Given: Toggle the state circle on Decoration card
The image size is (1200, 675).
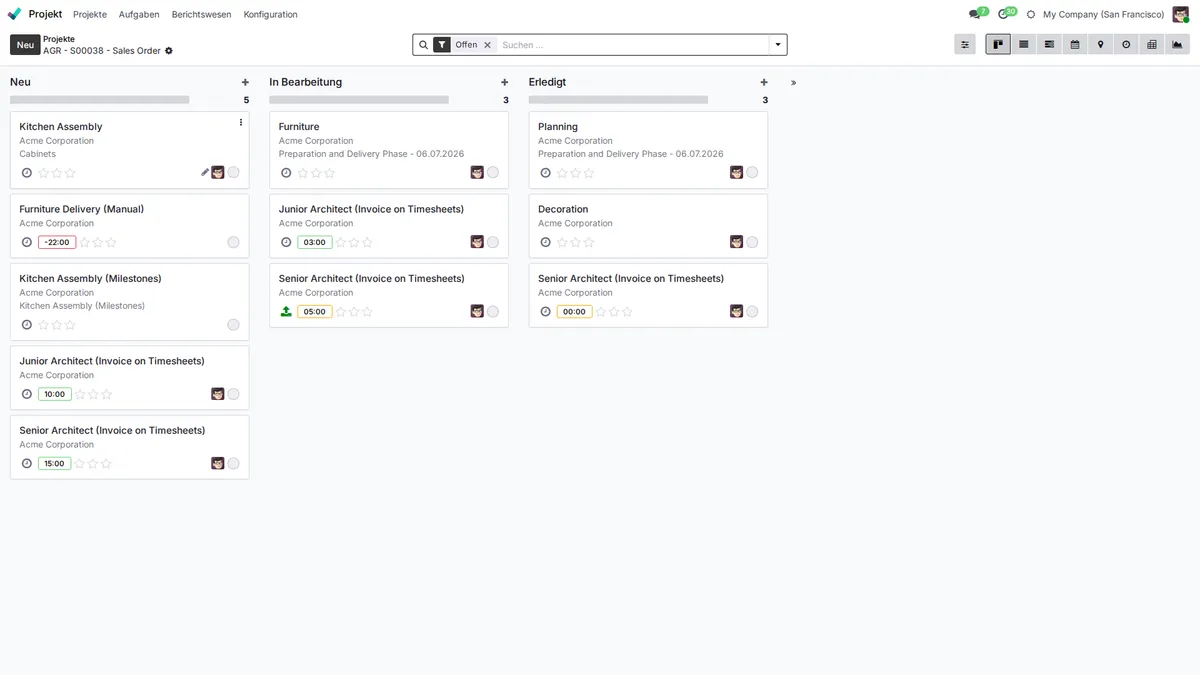Looking at the screenshot, I should (752, 242).
